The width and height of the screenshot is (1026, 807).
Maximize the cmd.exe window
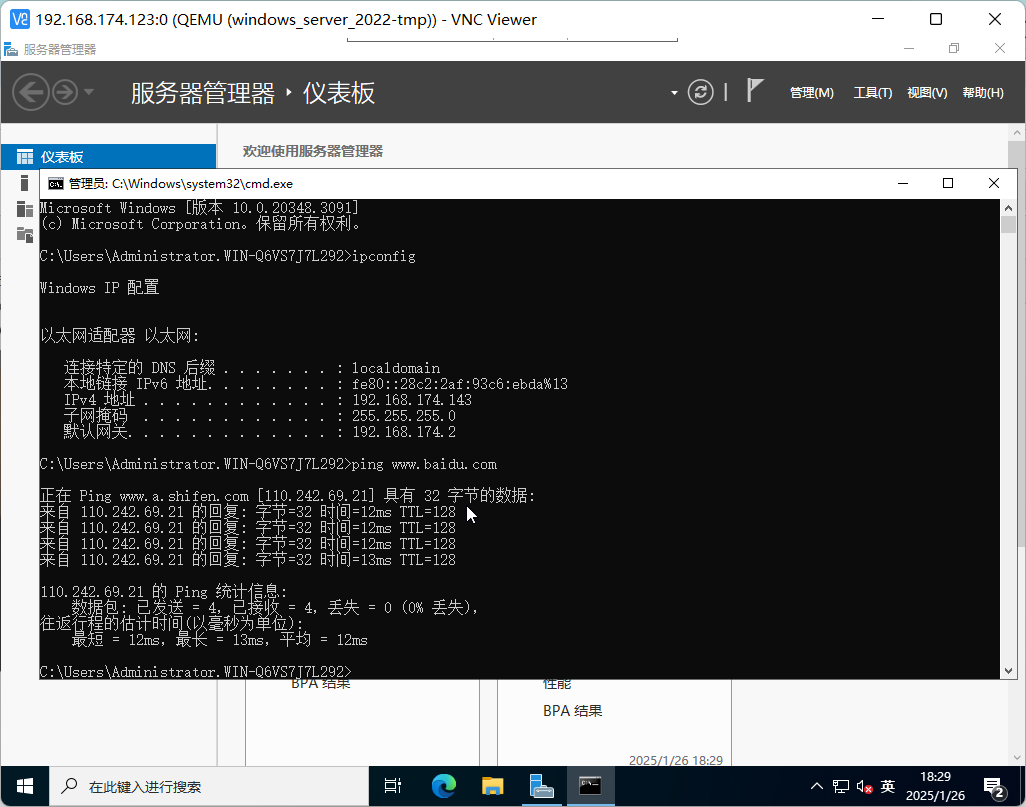pos(947,183)
